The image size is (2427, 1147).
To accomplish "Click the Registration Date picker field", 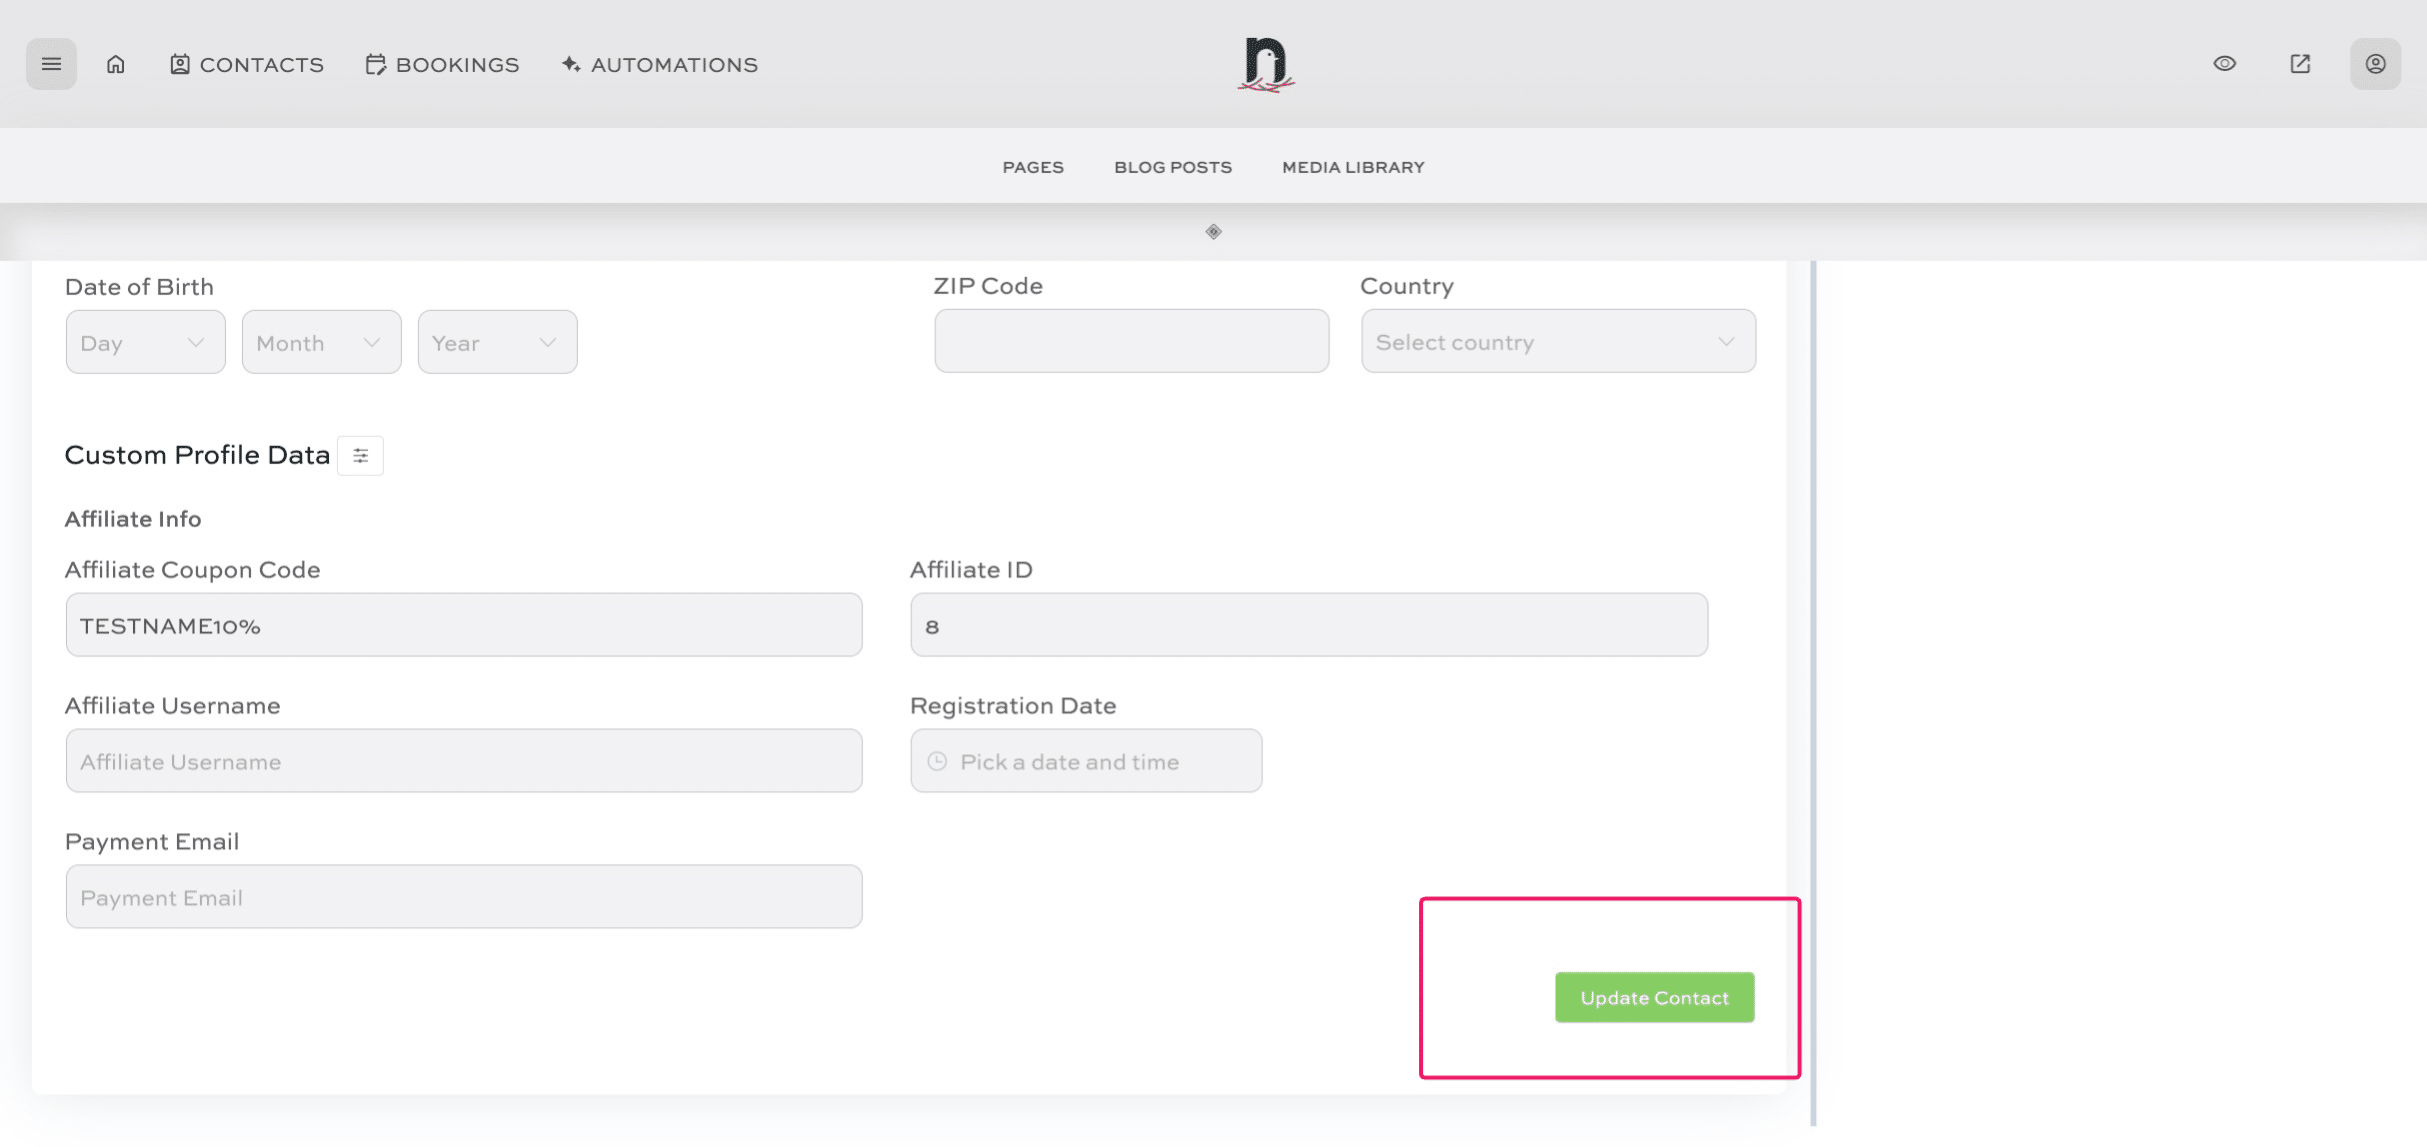I will click(1085, 762).
